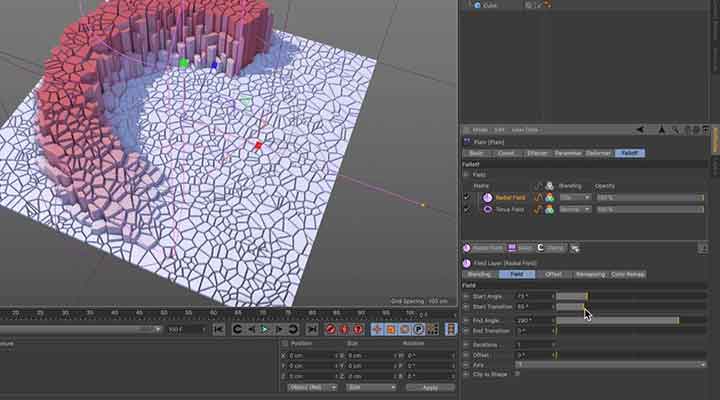The width and height of the screenshot is (720, 400).
Task: Open the Color Remap tab
Action: point(628,275)
